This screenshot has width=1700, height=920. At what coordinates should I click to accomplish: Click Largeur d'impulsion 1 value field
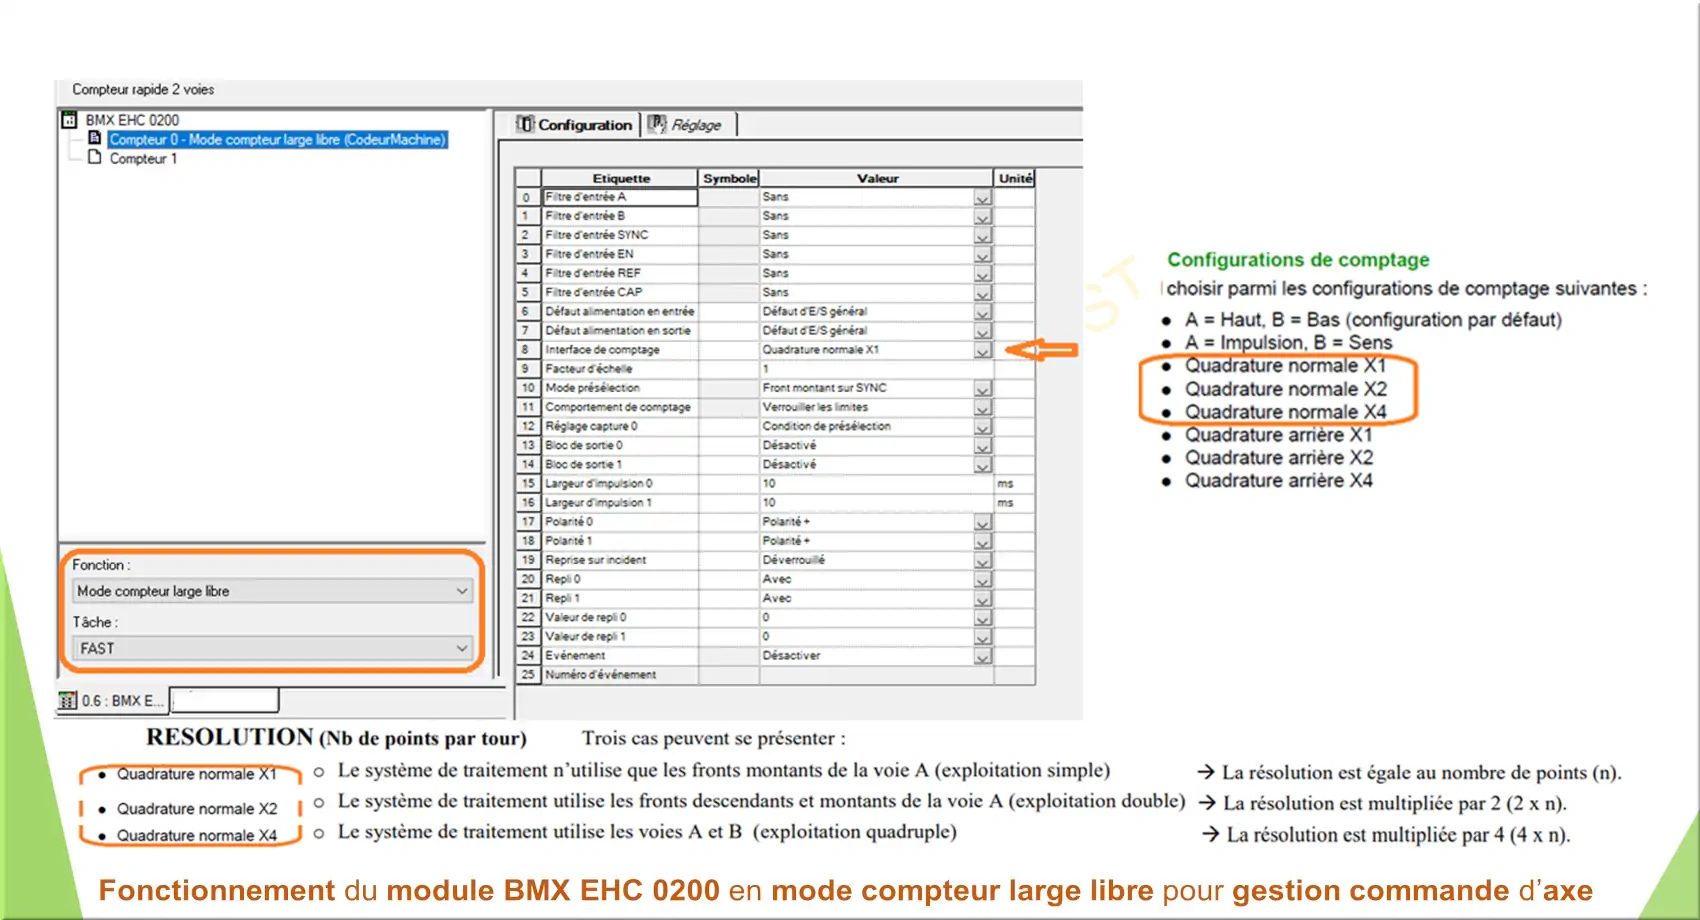[876, 503]
